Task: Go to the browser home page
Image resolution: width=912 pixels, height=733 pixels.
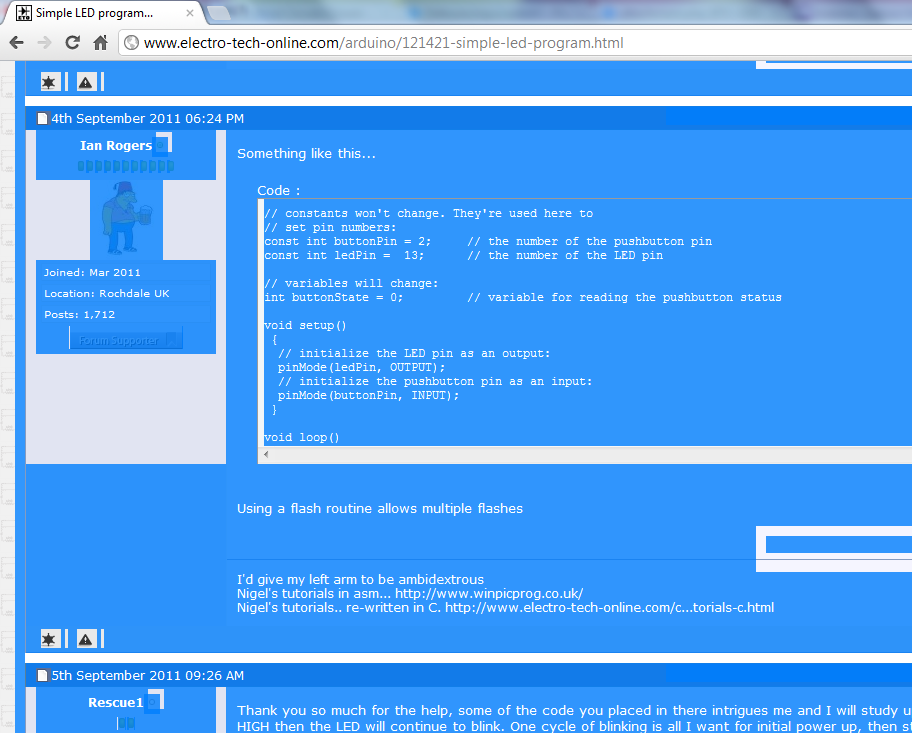Action: [x=100, y=43]
